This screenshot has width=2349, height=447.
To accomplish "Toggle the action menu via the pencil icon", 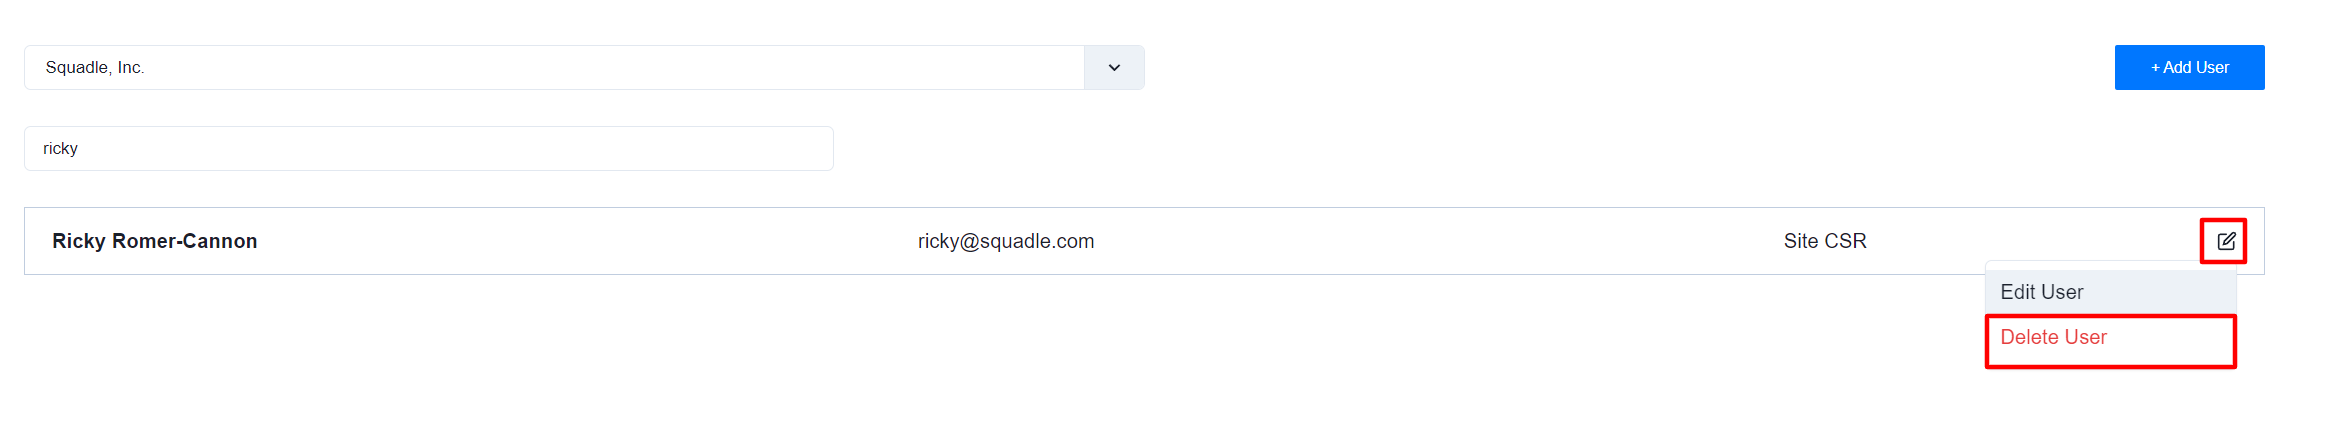I will pyautogui.click(x=2226, y=241).
